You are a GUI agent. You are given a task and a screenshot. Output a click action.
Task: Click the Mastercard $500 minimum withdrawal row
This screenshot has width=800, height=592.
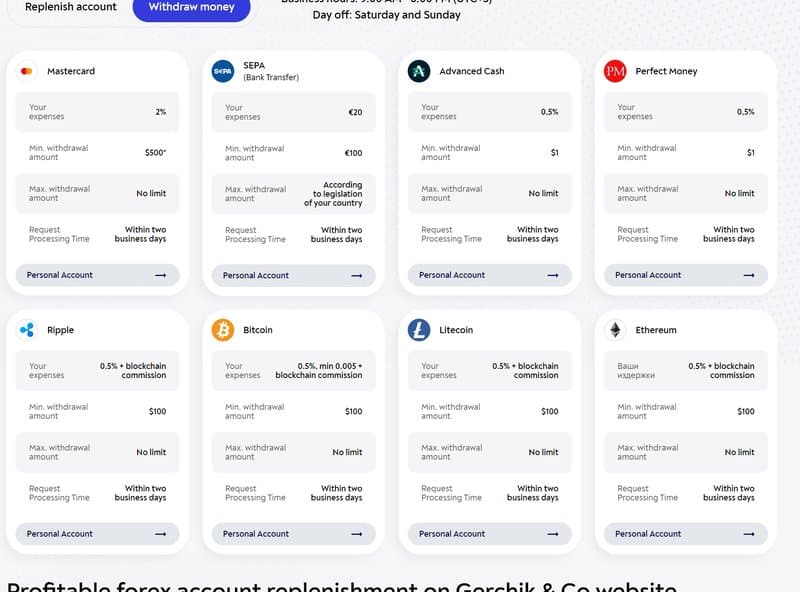(97, 153)
